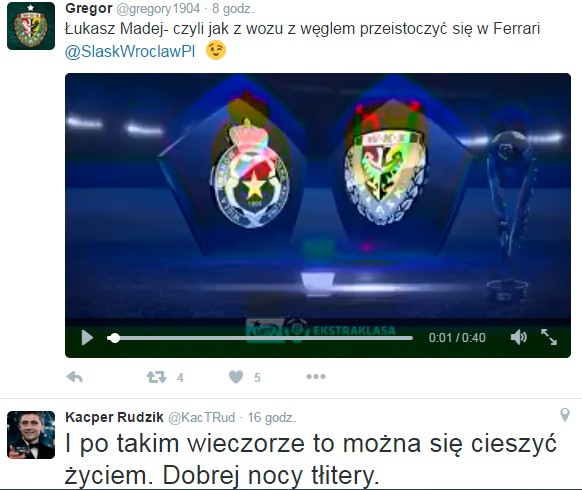Click the video progress bar slider
The image size is (582, 490).
260,338
